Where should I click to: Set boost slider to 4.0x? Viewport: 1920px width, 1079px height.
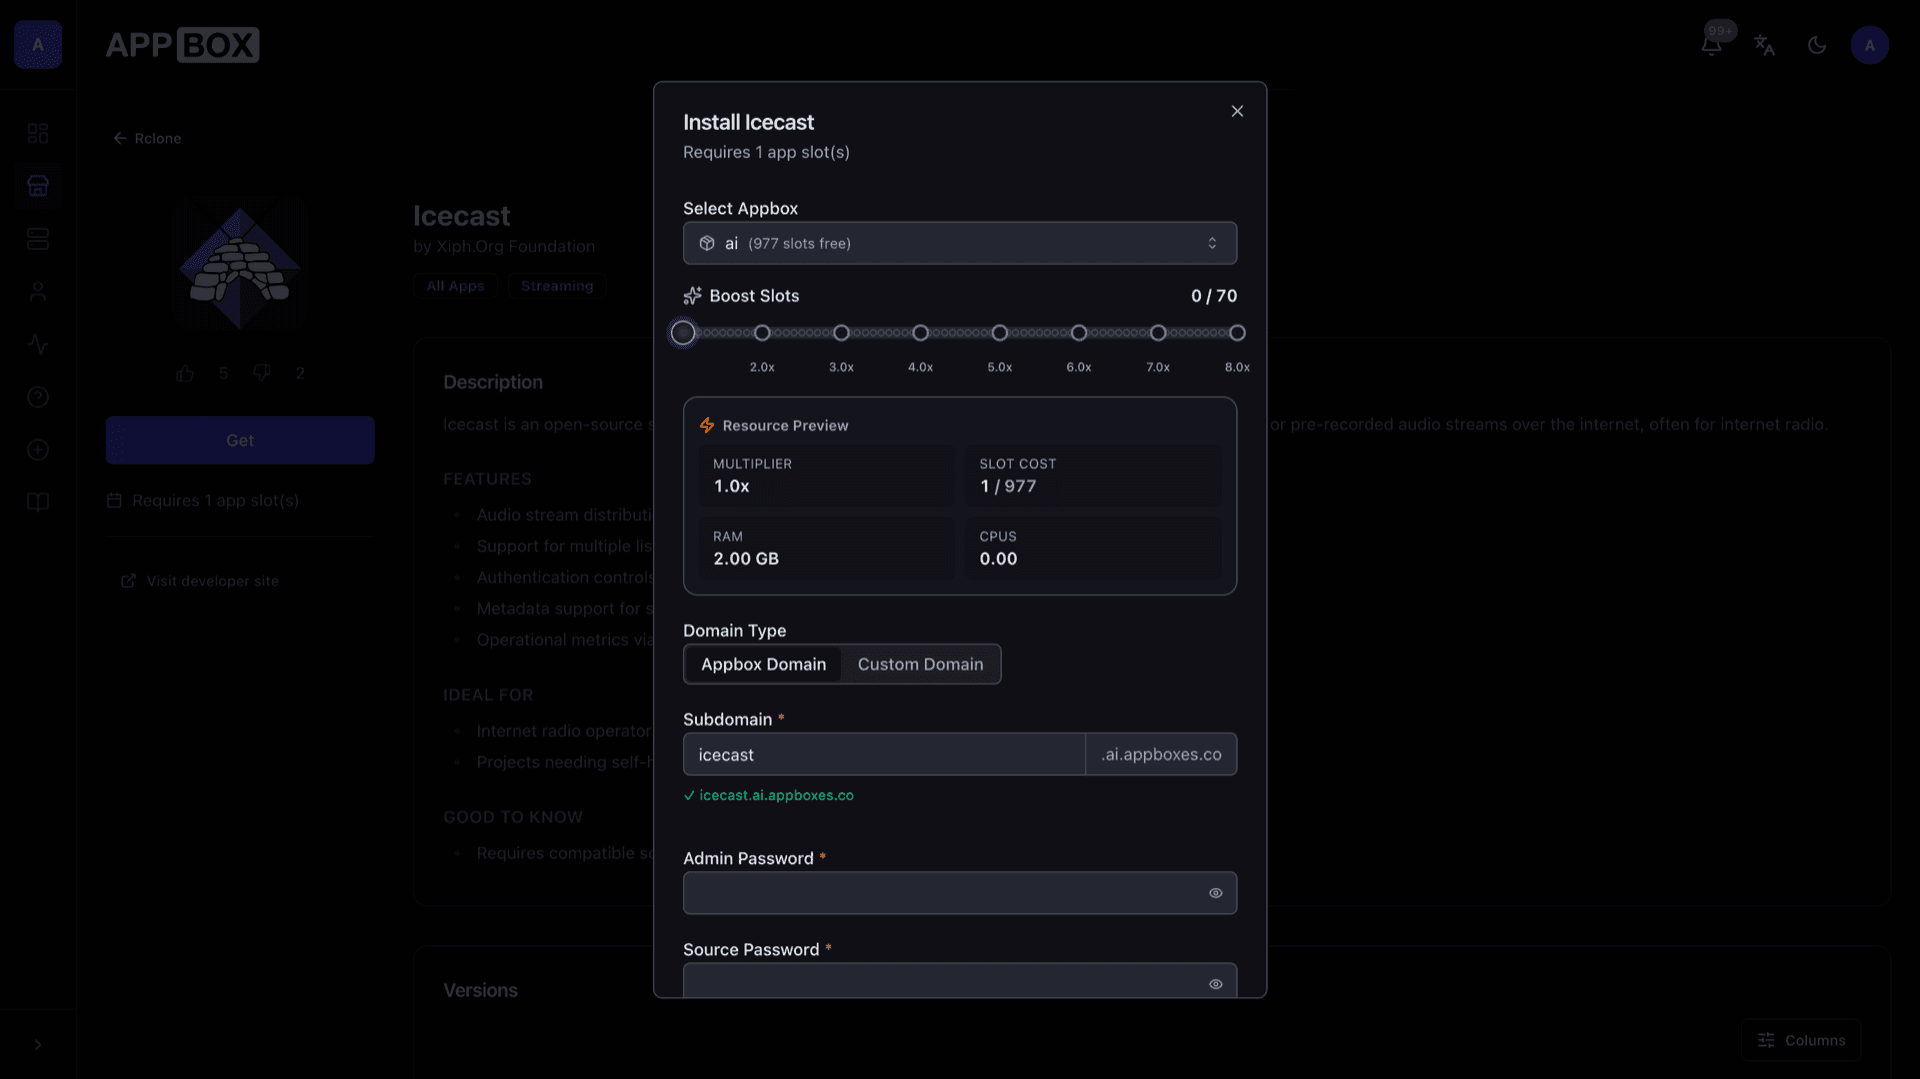pyautogui.click(x=920, y=333)
